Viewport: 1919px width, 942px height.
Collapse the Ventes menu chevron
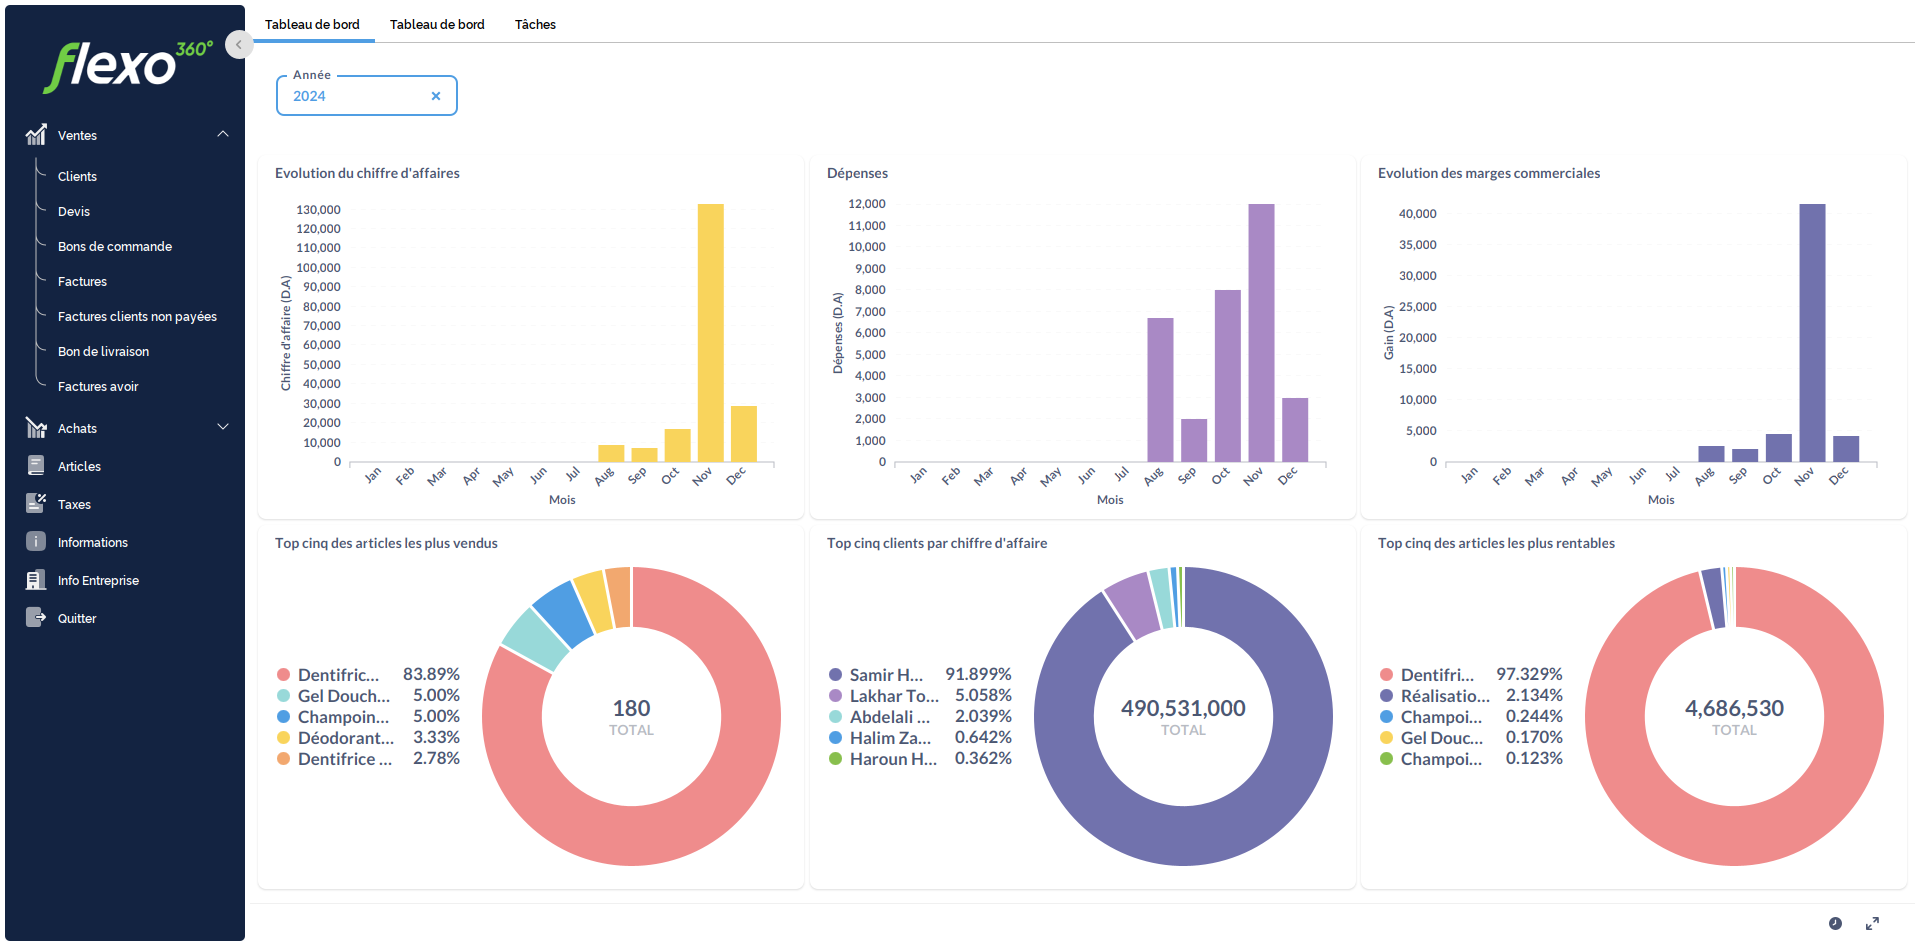pos(223,134)
